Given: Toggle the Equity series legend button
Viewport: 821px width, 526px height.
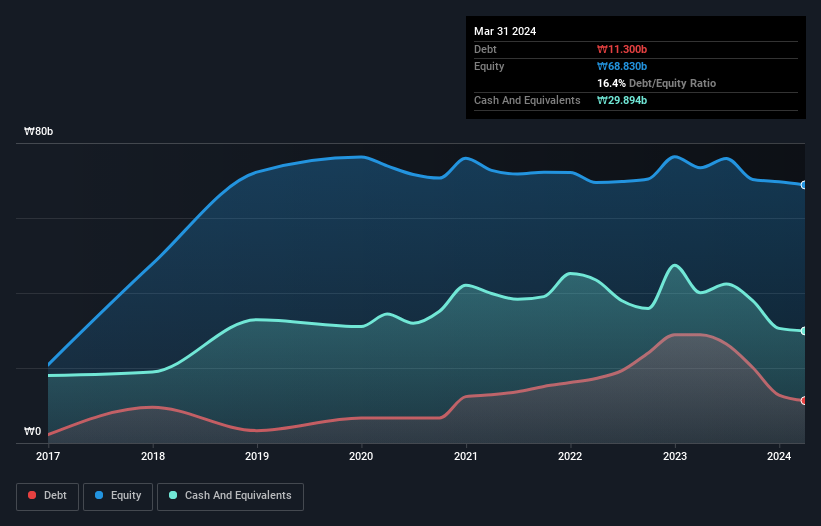Looking at the screenshot, I should [x=118, y=496].
